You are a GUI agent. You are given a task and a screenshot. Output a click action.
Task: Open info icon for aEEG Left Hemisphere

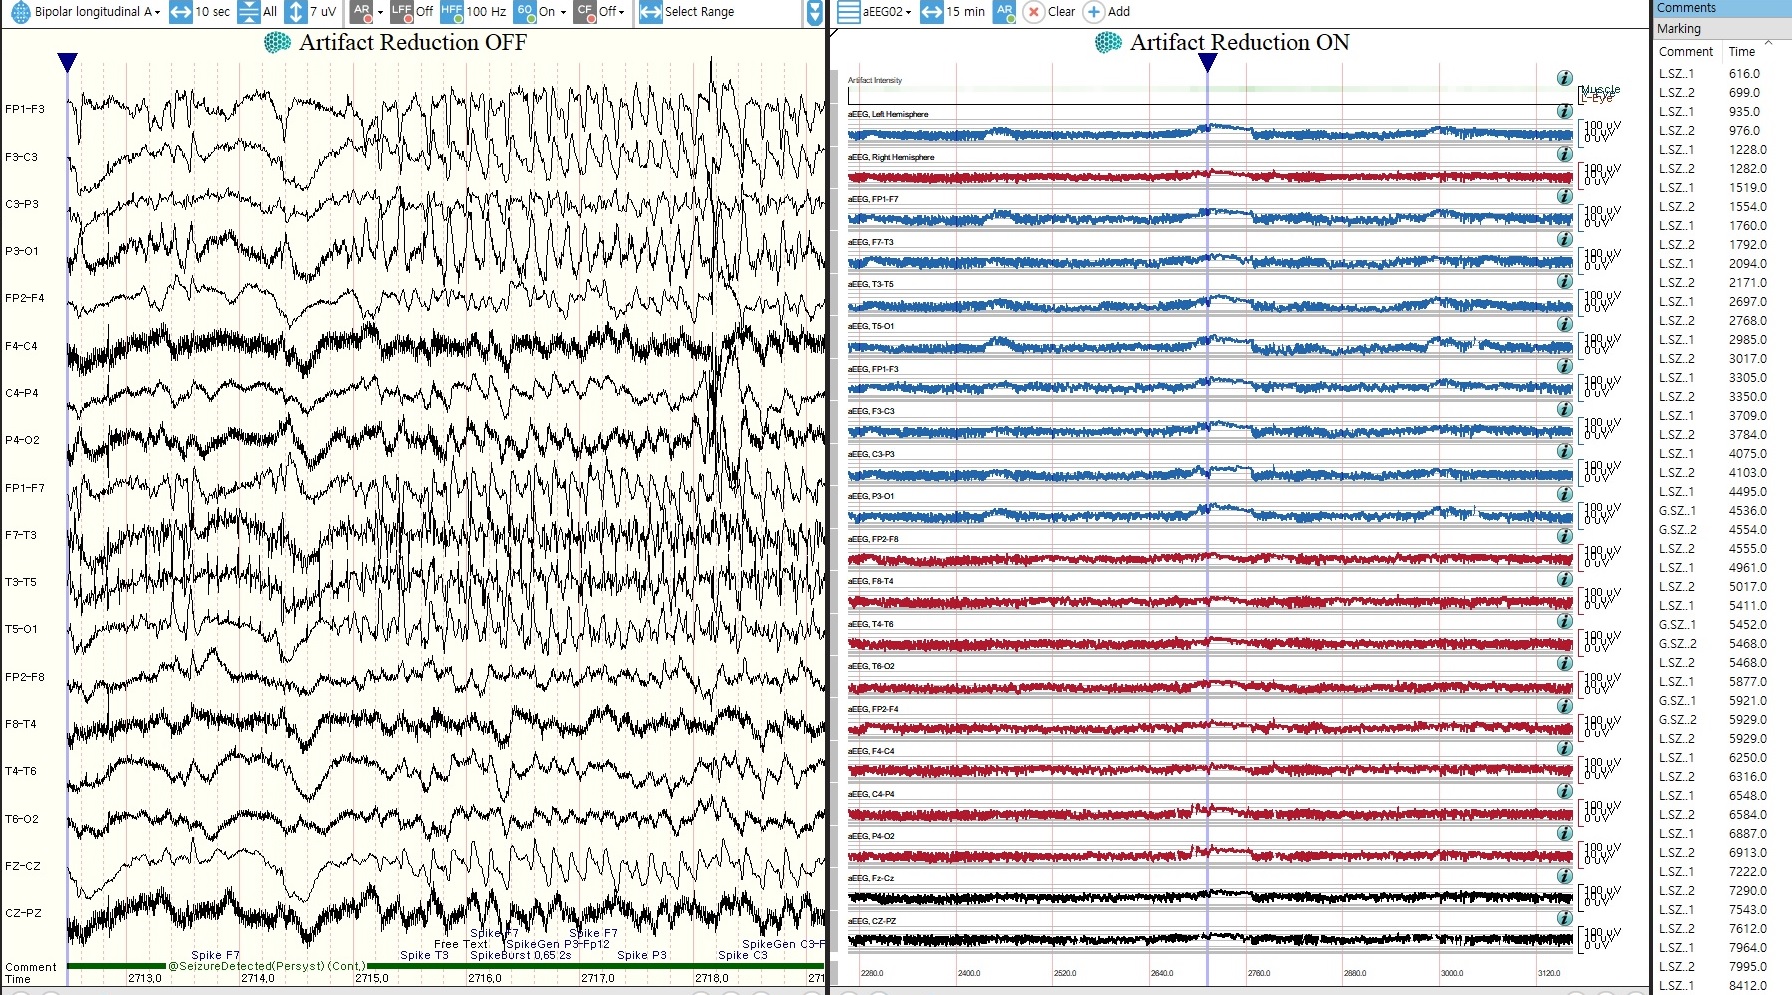[1564, 112]
